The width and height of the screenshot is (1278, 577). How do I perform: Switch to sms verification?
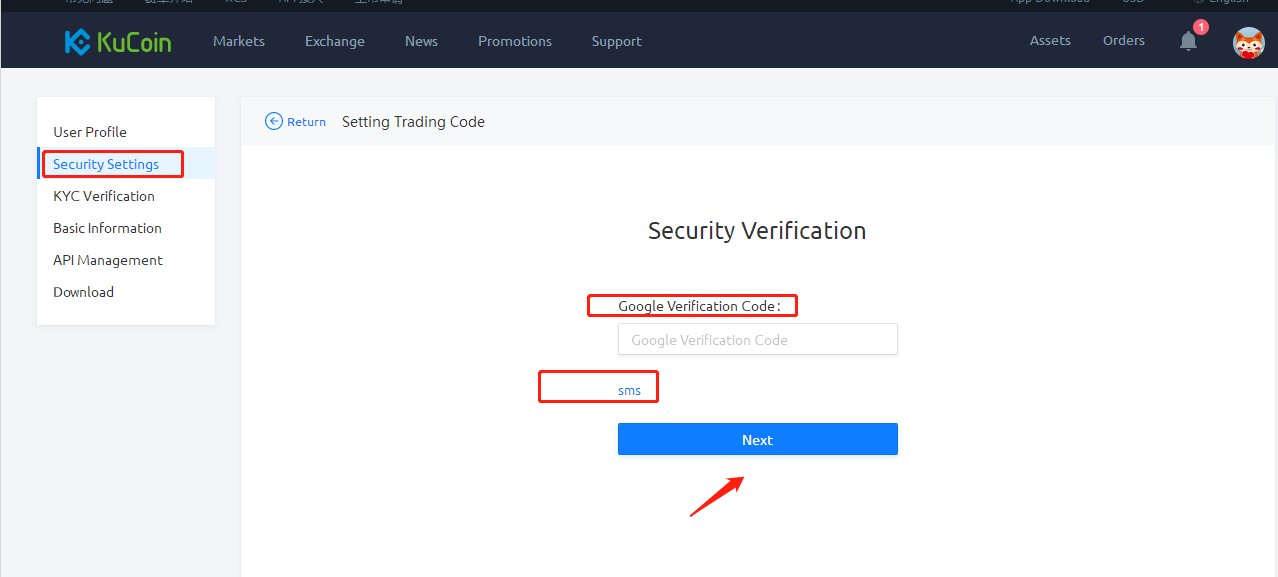pyautogui.click(x=629, y=390)
